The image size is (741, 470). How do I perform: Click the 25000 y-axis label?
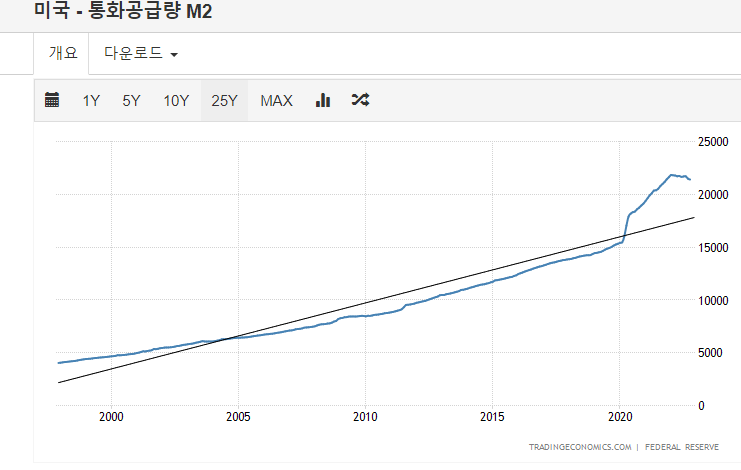coord(713,142)
